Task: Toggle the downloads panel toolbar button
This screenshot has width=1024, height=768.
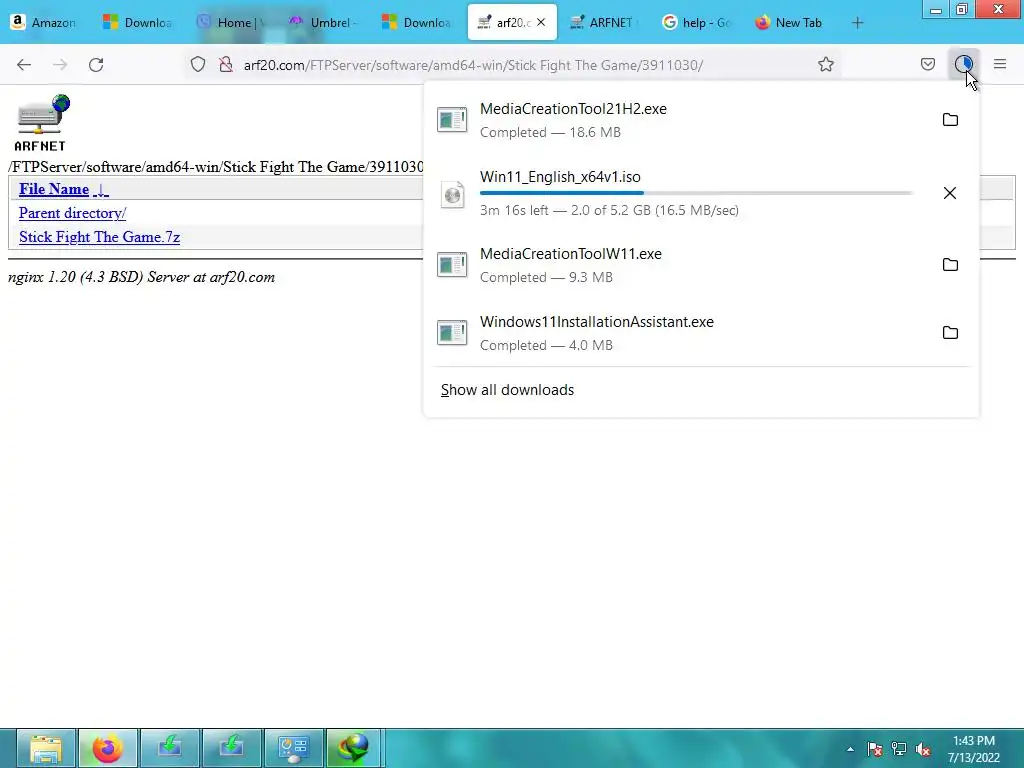Action: coord(963,64)
